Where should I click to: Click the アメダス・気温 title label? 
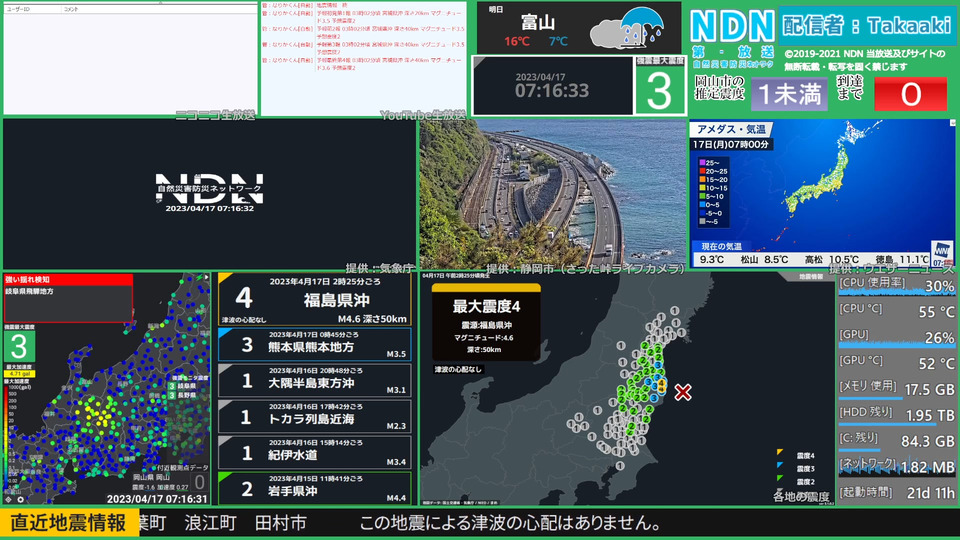point(732,129)
